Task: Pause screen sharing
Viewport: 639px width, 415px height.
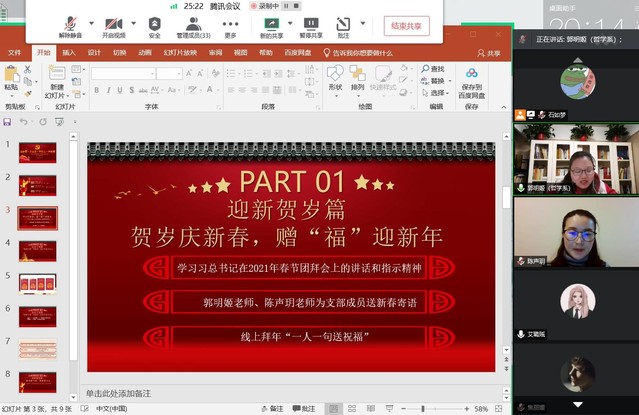Action: point(311,23)
